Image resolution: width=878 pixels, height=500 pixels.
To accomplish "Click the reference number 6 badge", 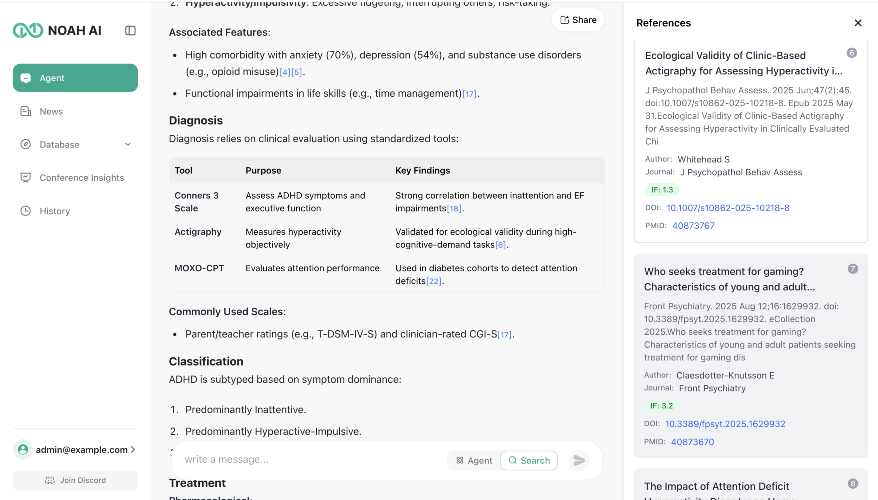I will [x=852, y=53].
